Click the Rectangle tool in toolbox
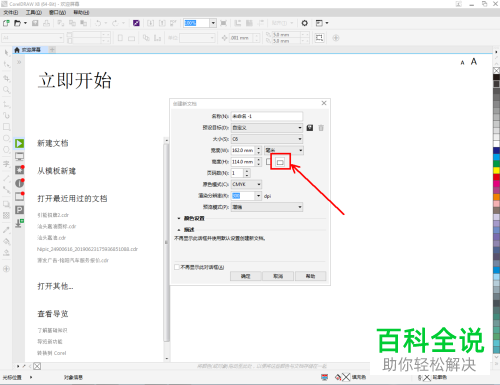This screenshot has height=385, width=500. 6,127
